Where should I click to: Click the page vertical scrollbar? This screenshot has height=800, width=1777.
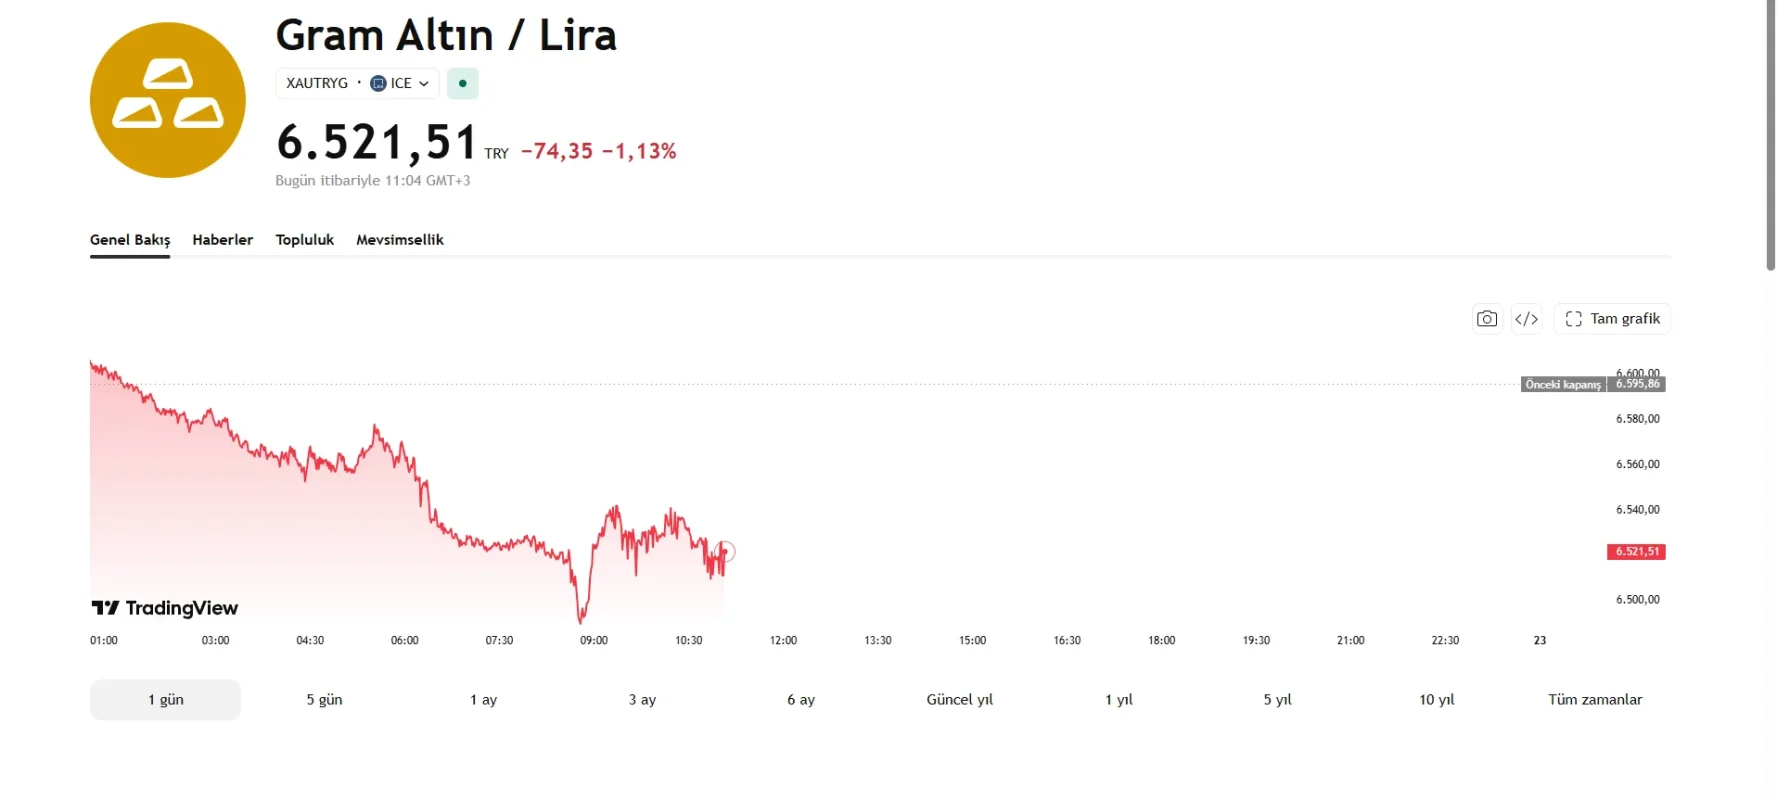point(1770,135)
